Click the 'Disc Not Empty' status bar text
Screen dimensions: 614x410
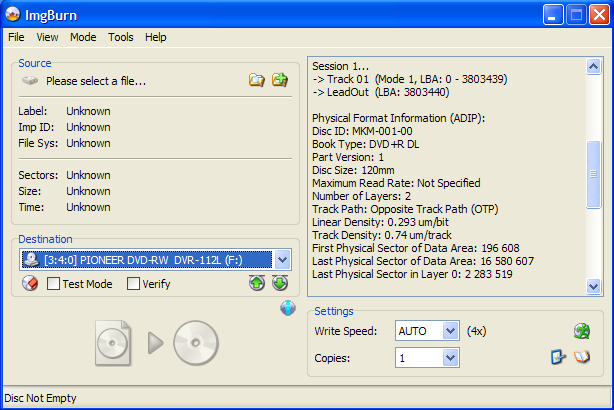tap(40, 398)
